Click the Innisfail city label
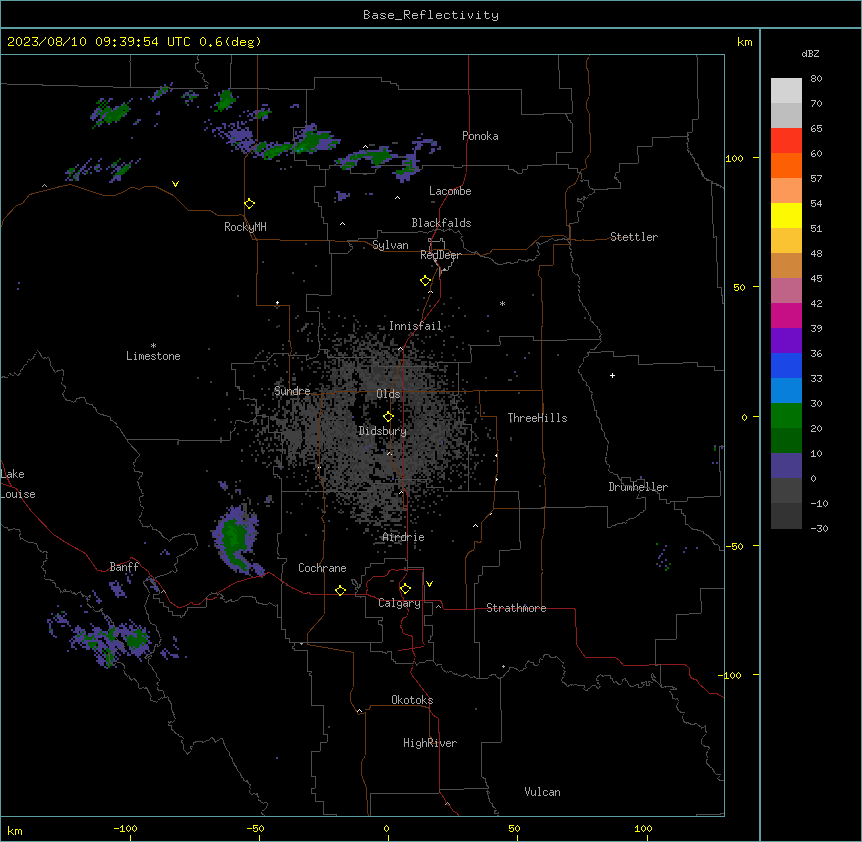This screenshot has height=842, width=862. pyautogui.click(x=415, y=326)
